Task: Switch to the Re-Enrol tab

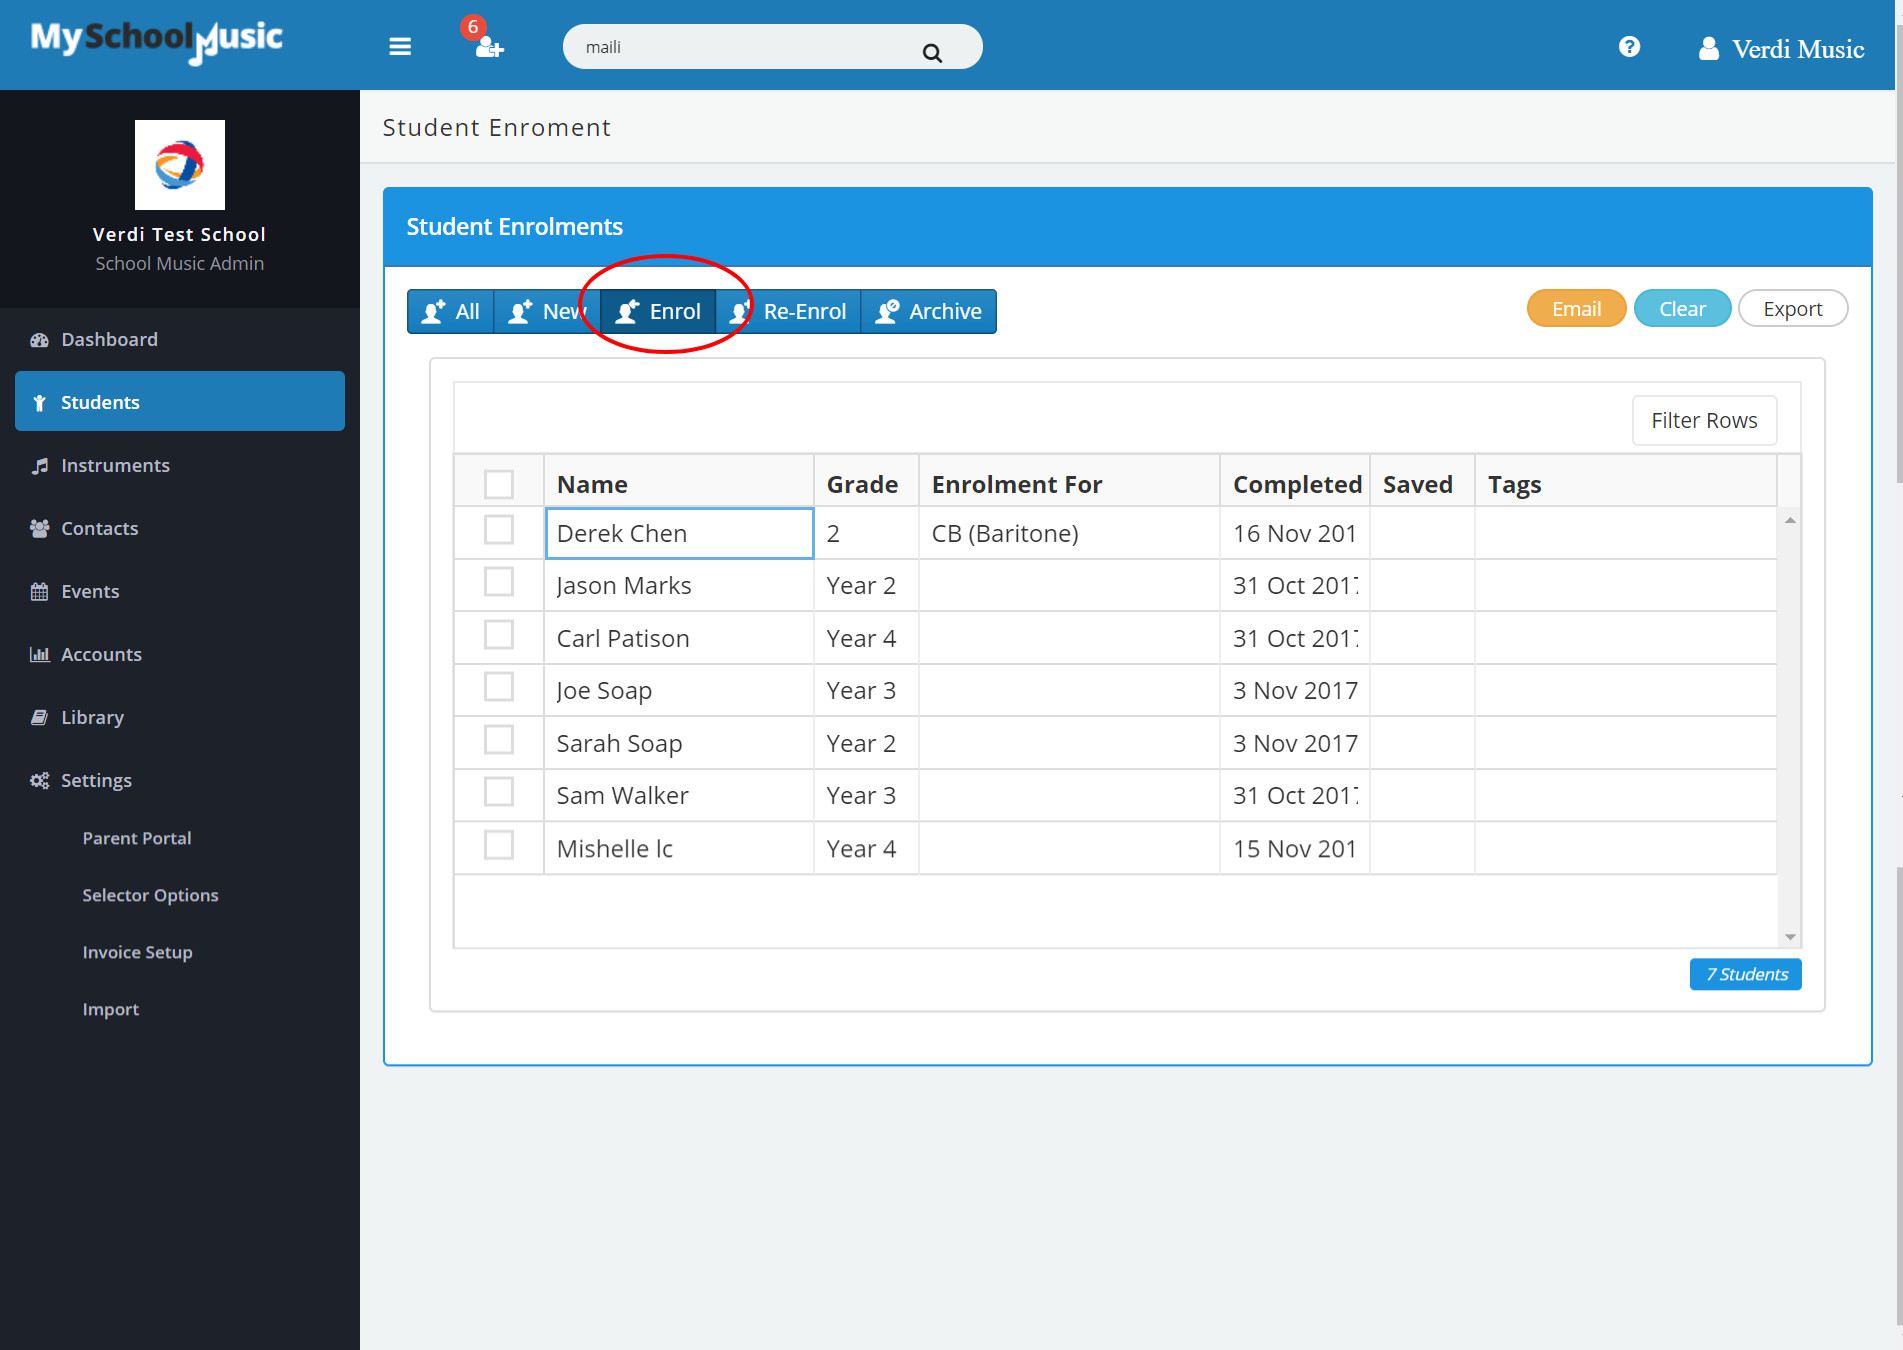Action: click(788, 311)
